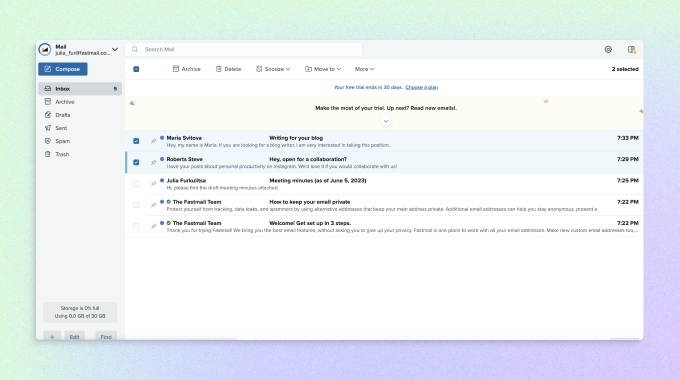Focus the Search Mail field
Image resolution: width=680 pixels, height=380 pixels.
point(244,49)
